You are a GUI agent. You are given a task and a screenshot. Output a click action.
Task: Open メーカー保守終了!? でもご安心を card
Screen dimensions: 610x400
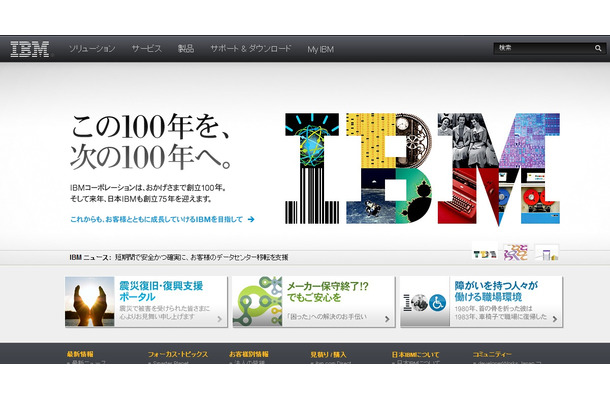click(314, 302)
